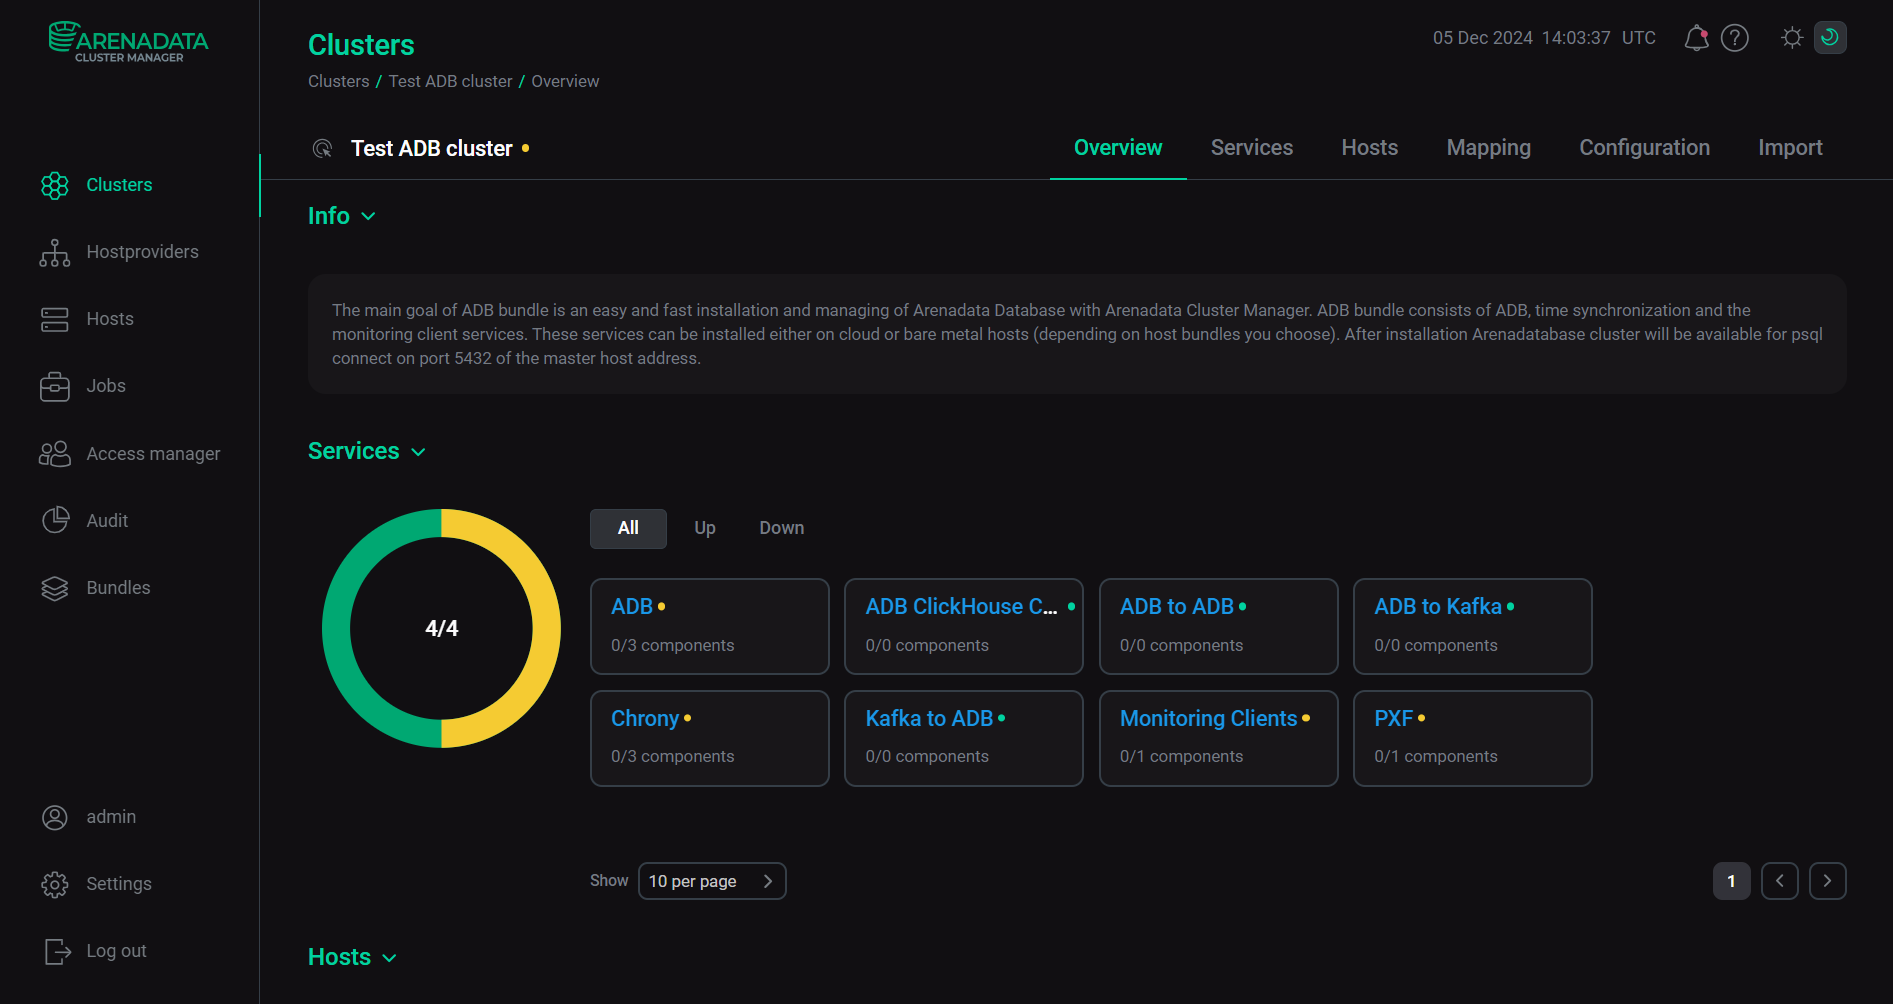This screenshot has width=1893, height=1004.
Task: Switch to light theme sun icon
Action: pos(1792,38)
